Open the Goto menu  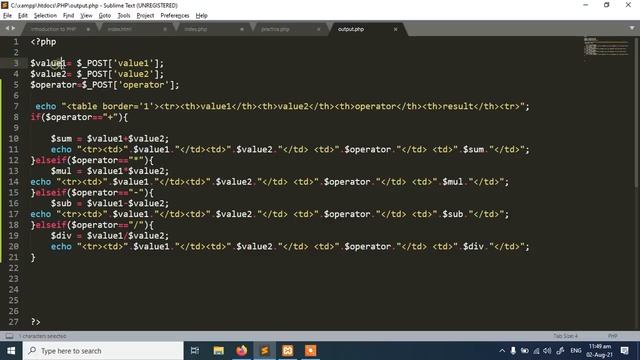104,16
